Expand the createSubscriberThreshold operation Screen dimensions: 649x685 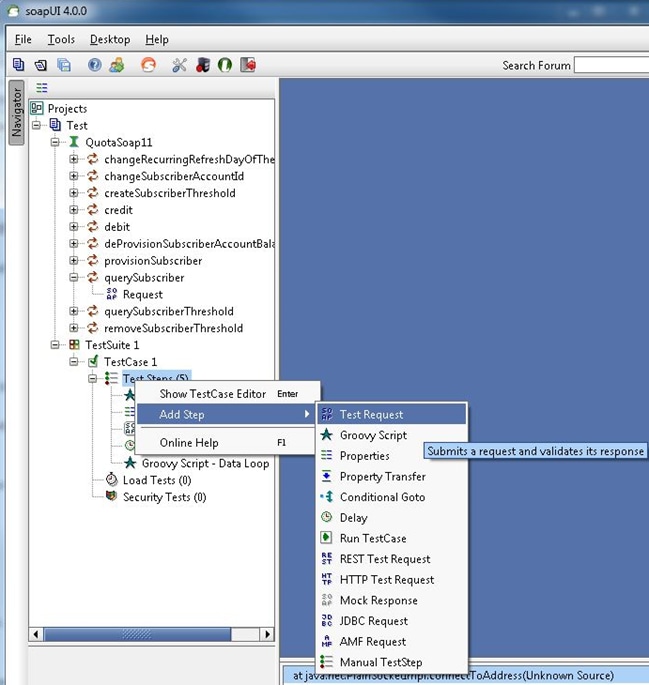74,193
